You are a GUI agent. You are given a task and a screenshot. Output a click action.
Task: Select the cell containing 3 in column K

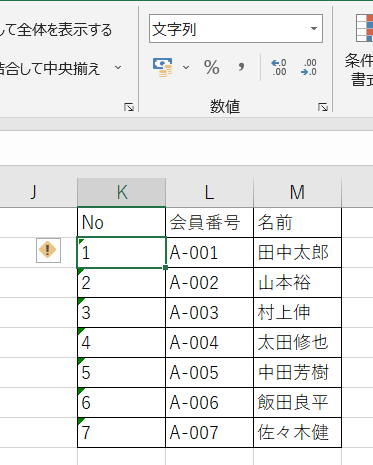pyautogui.click(x=122, y=312)
